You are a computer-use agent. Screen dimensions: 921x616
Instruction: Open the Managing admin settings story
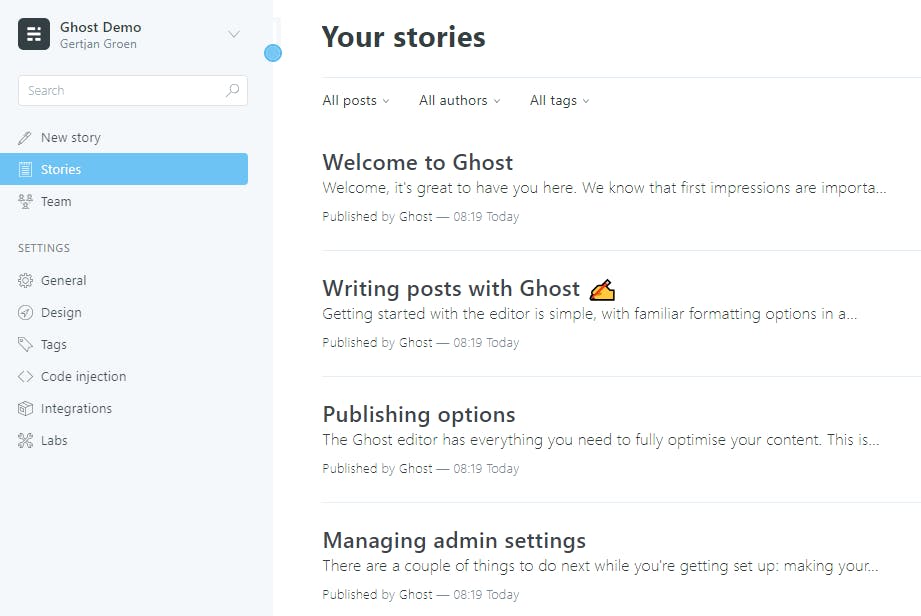[x=454, y=541]
